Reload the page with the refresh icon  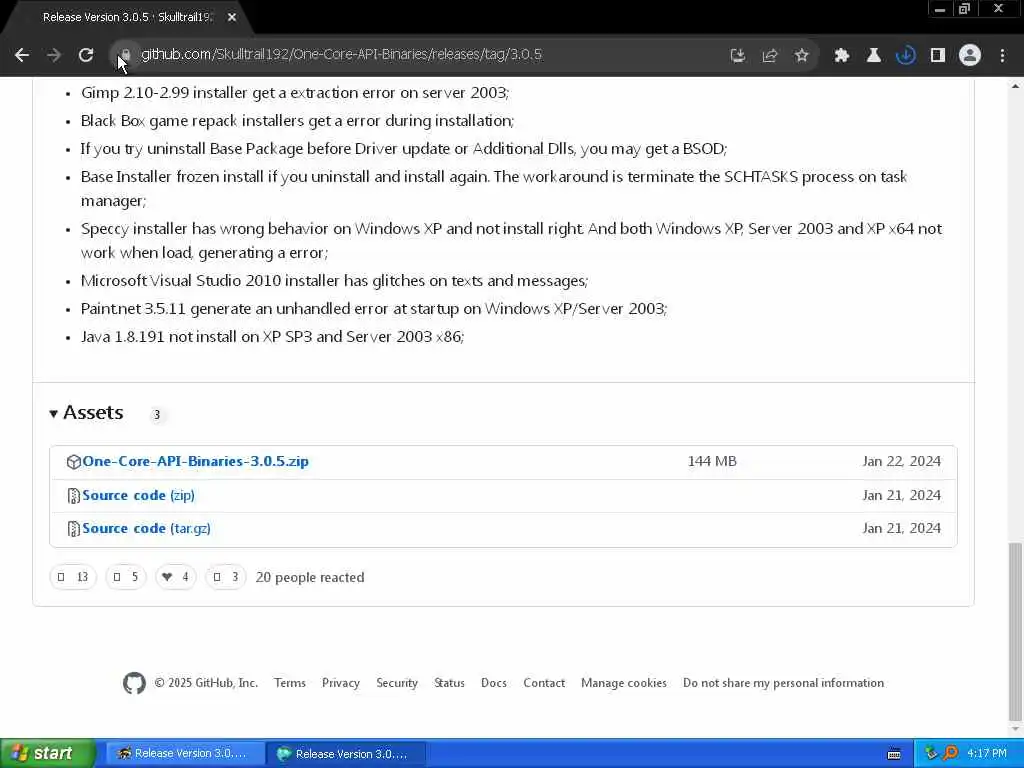click(x=86, y=56)
